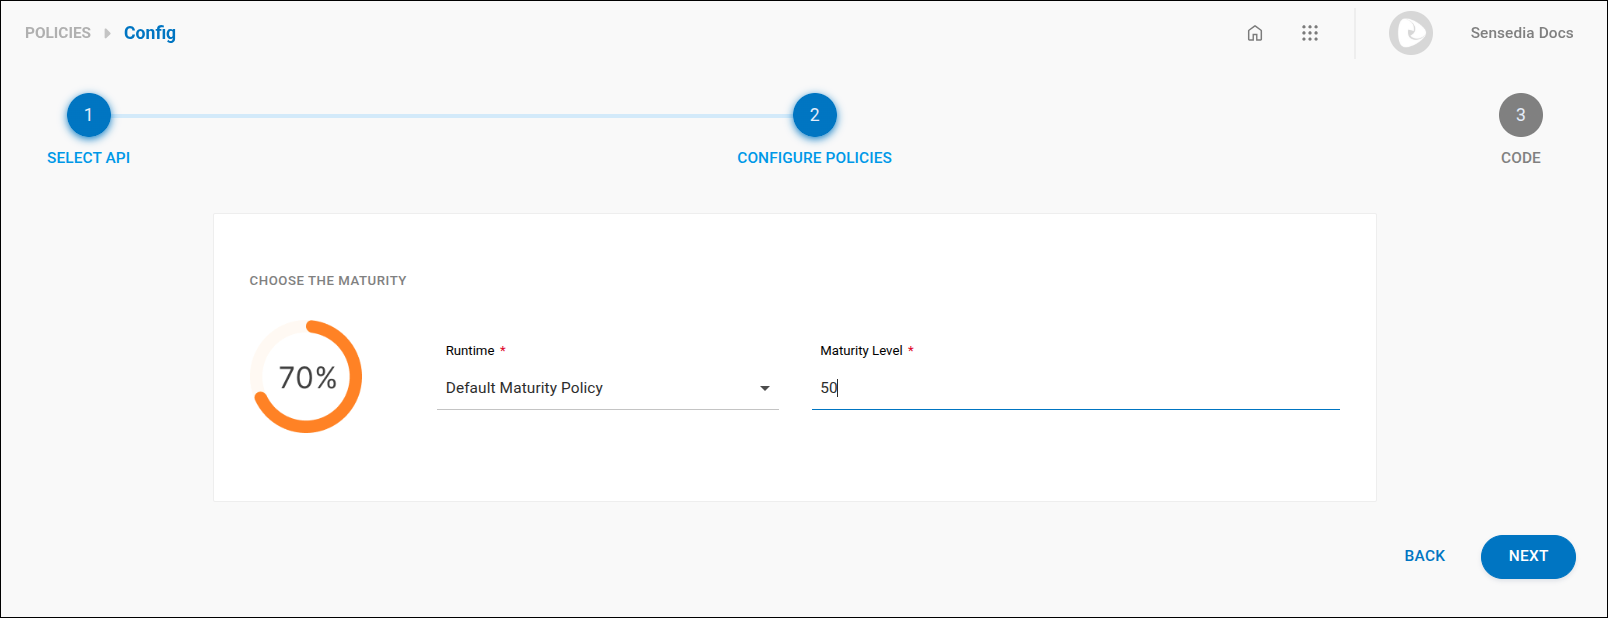The height and width of the screenshot is (618, 1608).
Task: Select step 1 circle in stepper
Action: pos(89,115)
